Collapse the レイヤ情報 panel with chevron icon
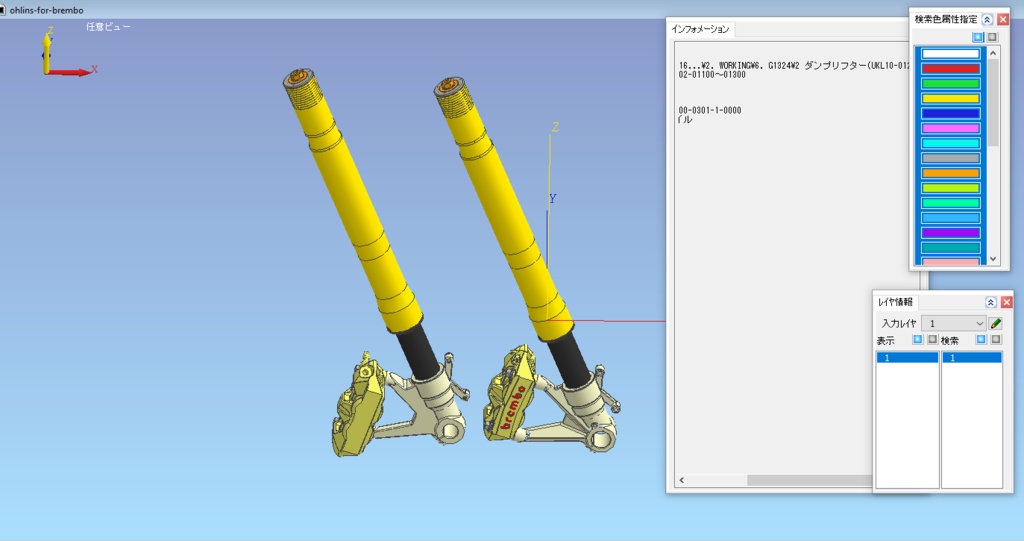The height and width of the screenshot is (541, 1024). 990,302
